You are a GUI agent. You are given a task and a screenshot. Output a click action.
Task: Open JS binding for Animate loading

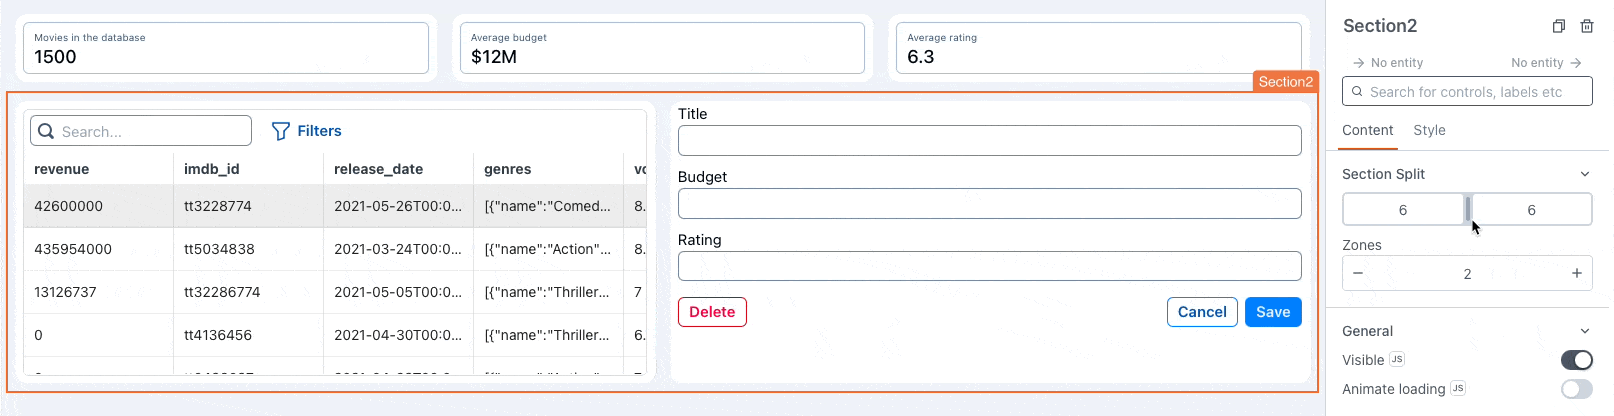coord(1458,388)
